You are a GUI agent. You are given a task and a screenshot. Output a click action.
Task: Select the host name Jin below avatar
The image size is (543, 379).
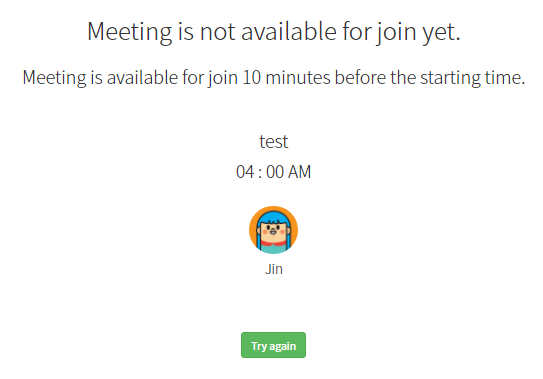coord(274,269)
